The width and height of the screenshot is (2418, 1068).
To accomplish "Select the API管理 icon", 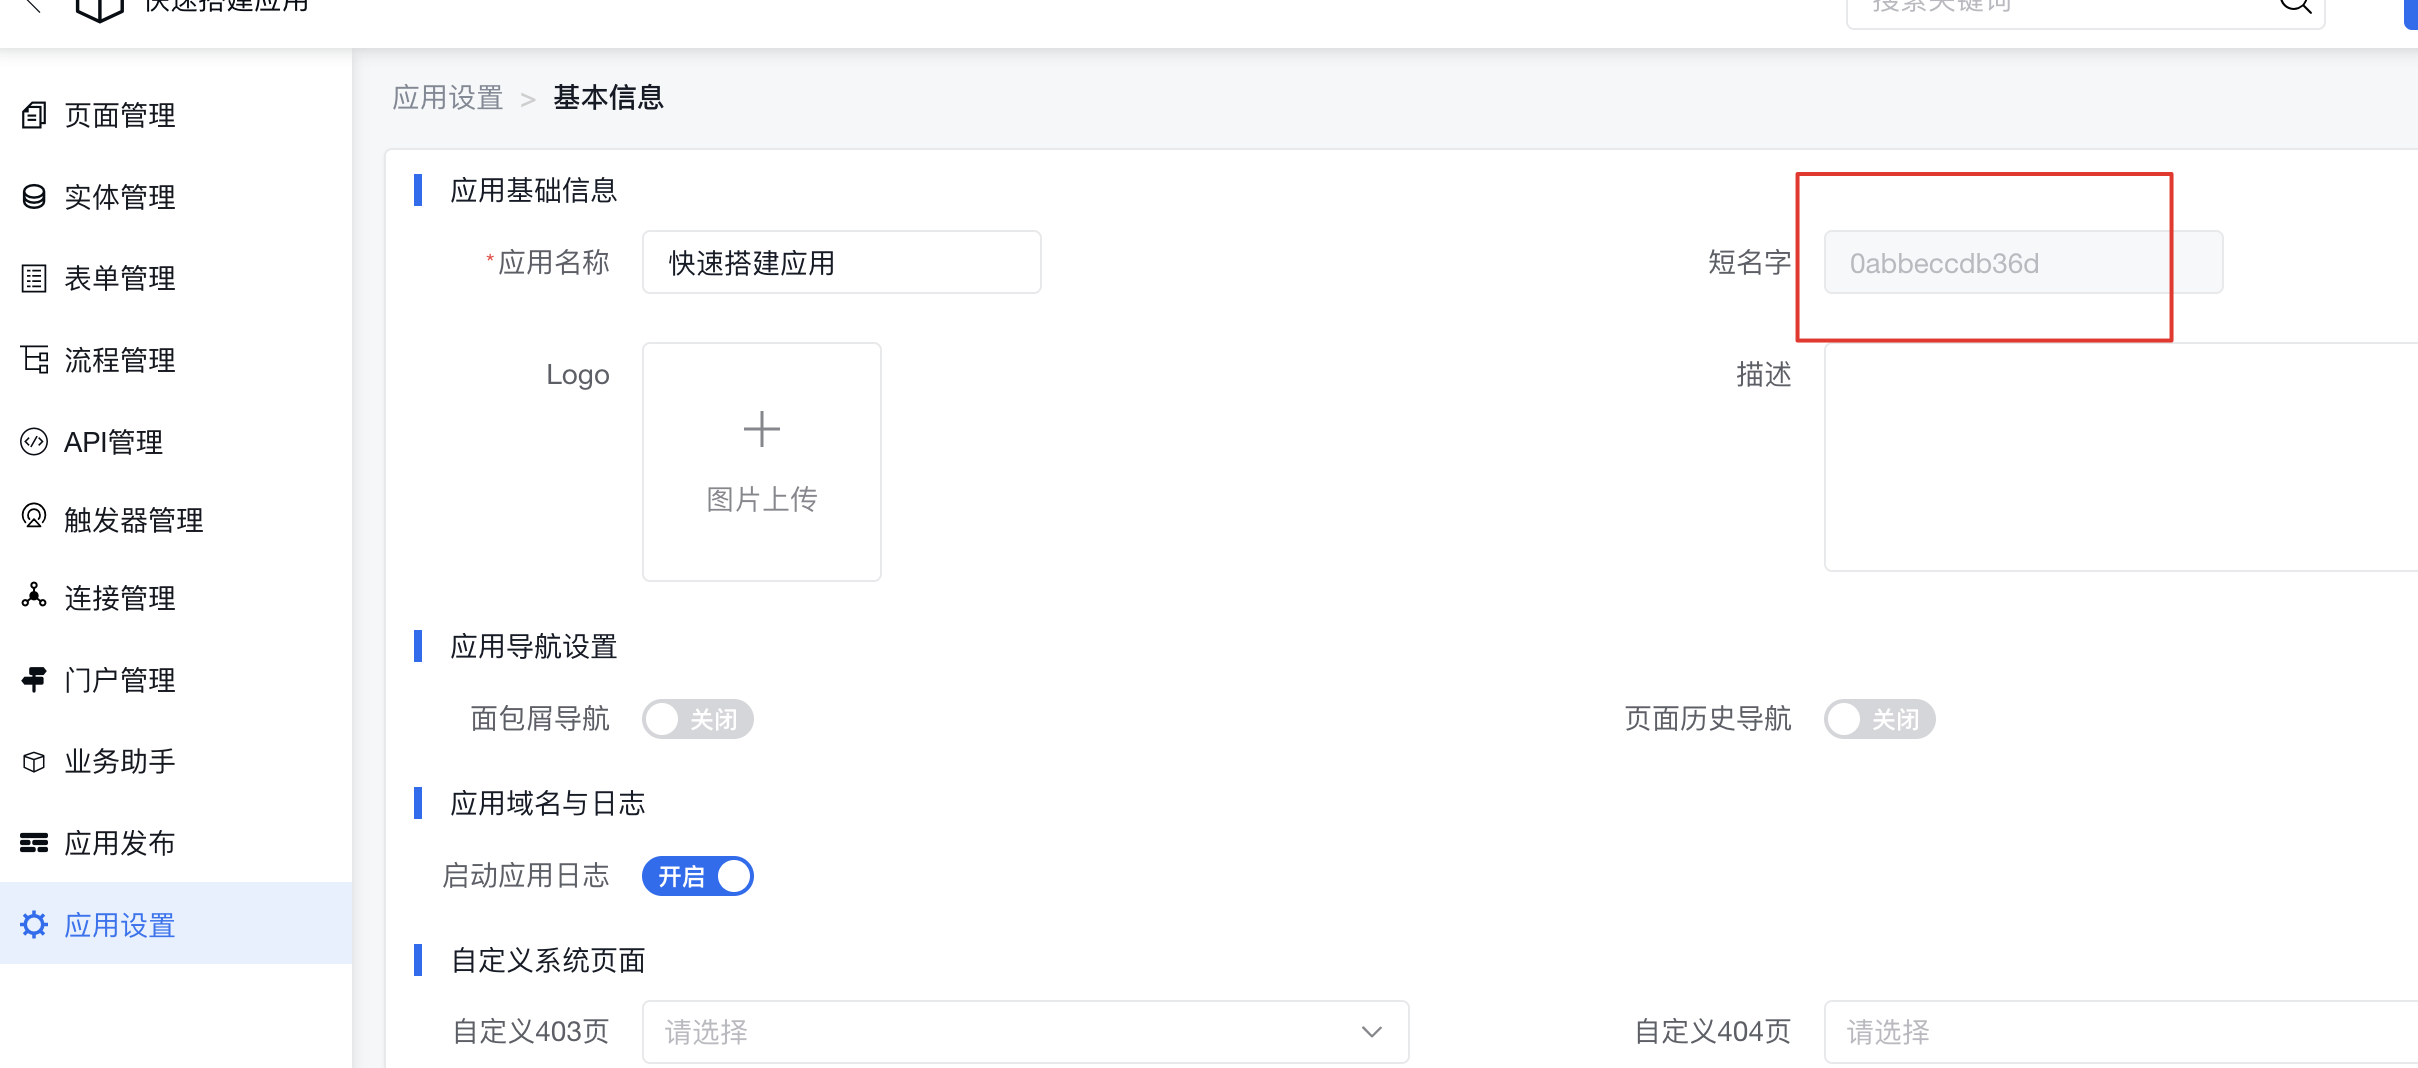I will 34,441.
